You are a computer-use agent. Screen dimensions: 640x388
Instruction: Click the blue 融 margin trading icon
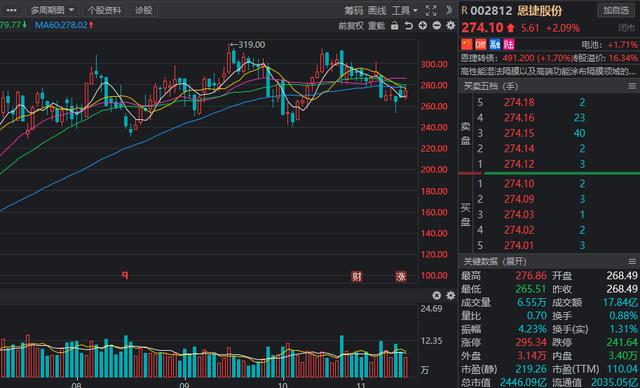[x=495, y=44]
